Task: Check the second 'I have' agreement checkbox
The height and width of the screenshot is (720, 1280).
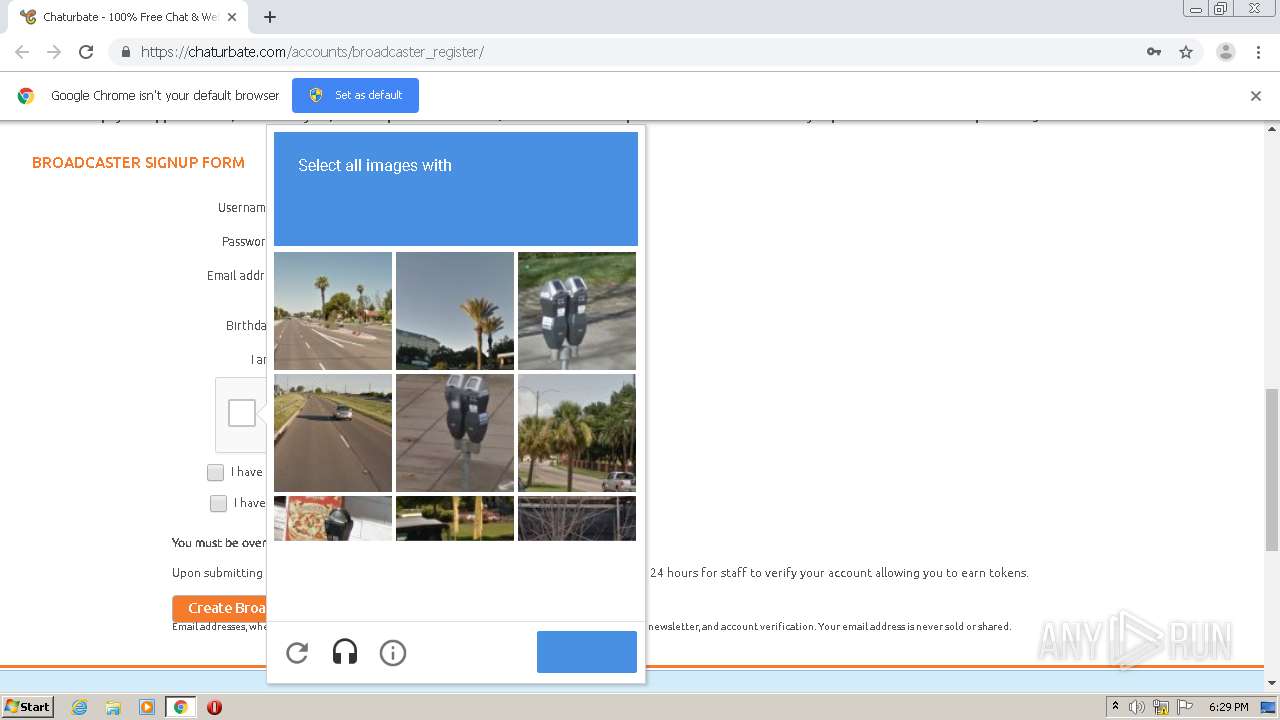Action: pos(218,503)
